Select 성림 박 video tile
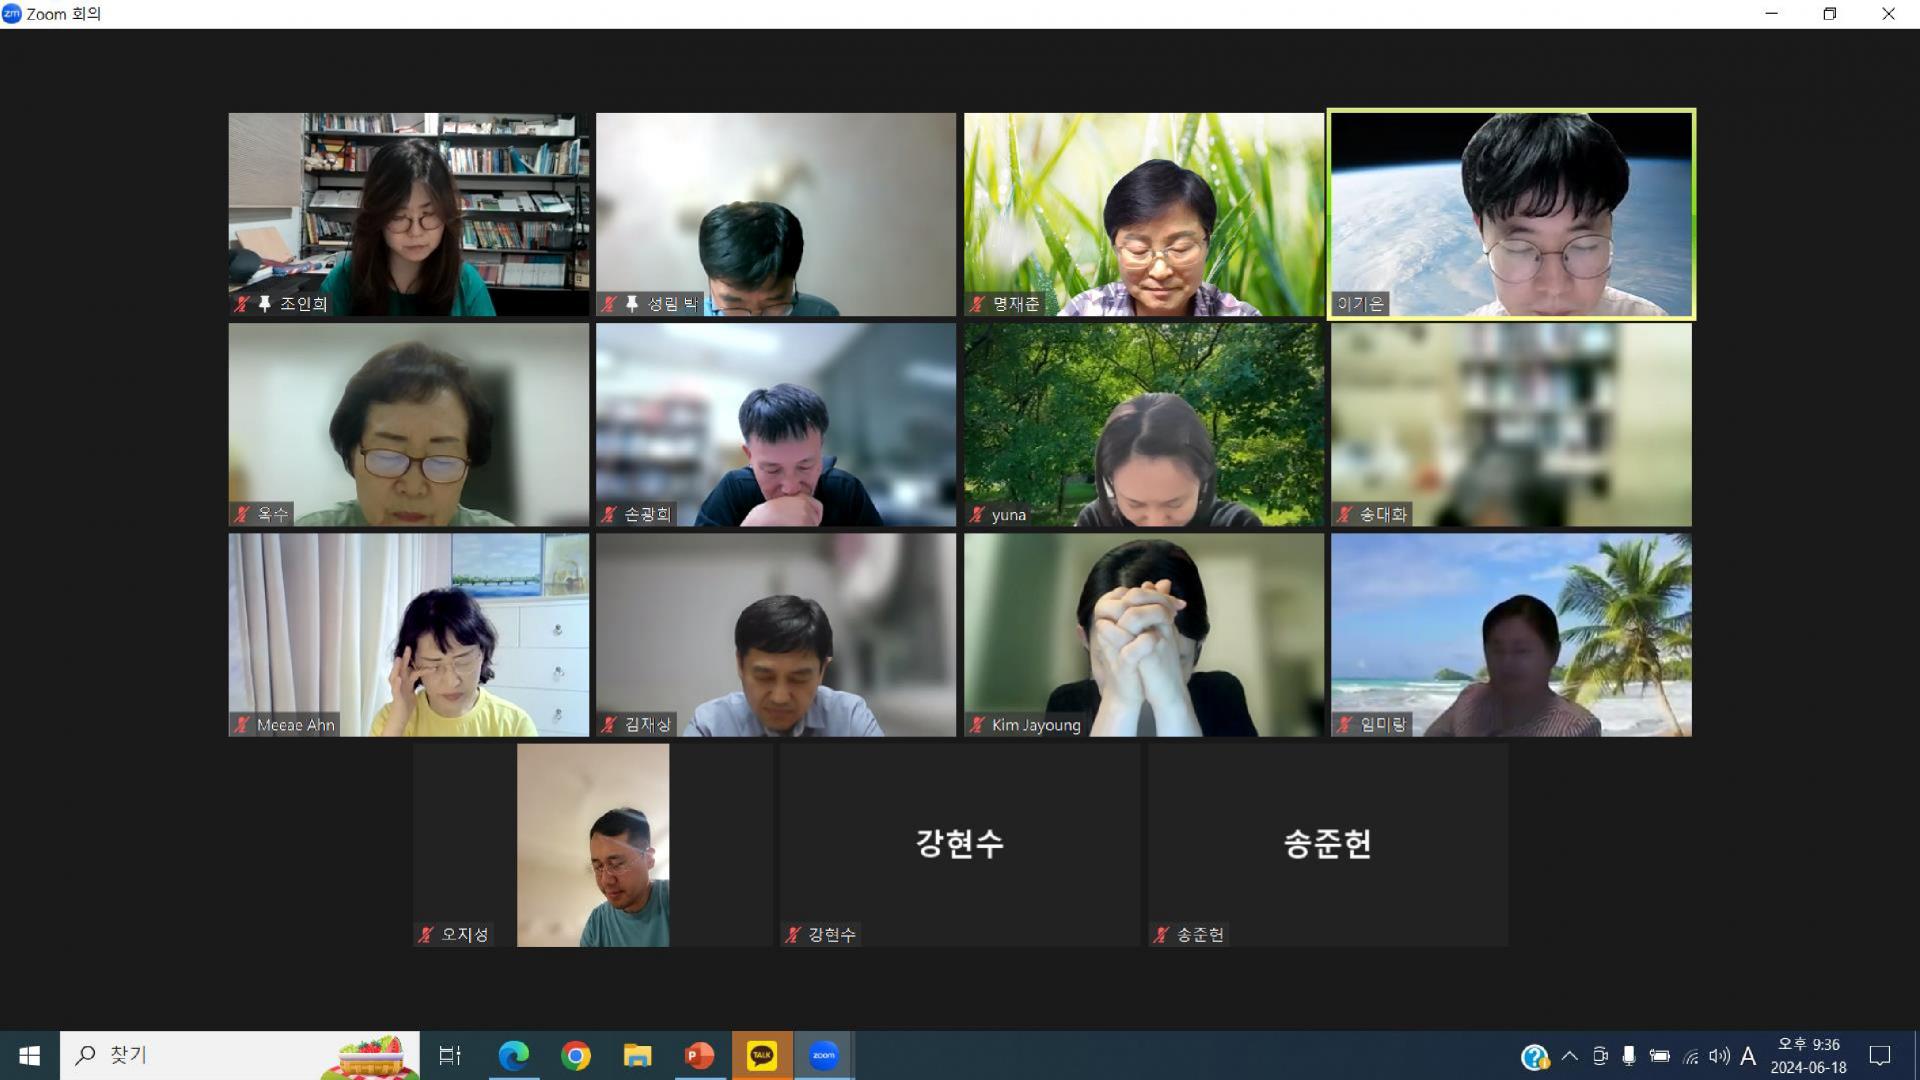Viewport: 1920px width, 1080px height. click(776, 214)
